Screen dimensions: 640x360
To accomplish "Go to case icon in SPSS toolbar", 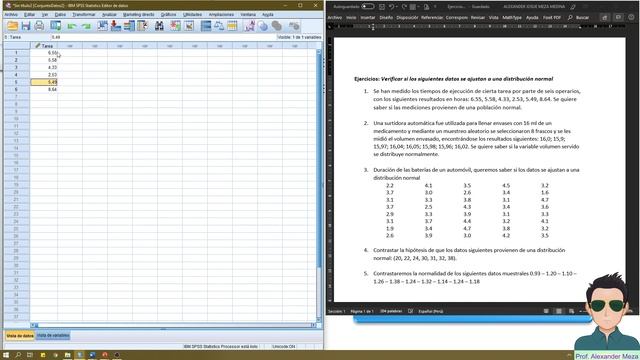I will pos(102,26).
